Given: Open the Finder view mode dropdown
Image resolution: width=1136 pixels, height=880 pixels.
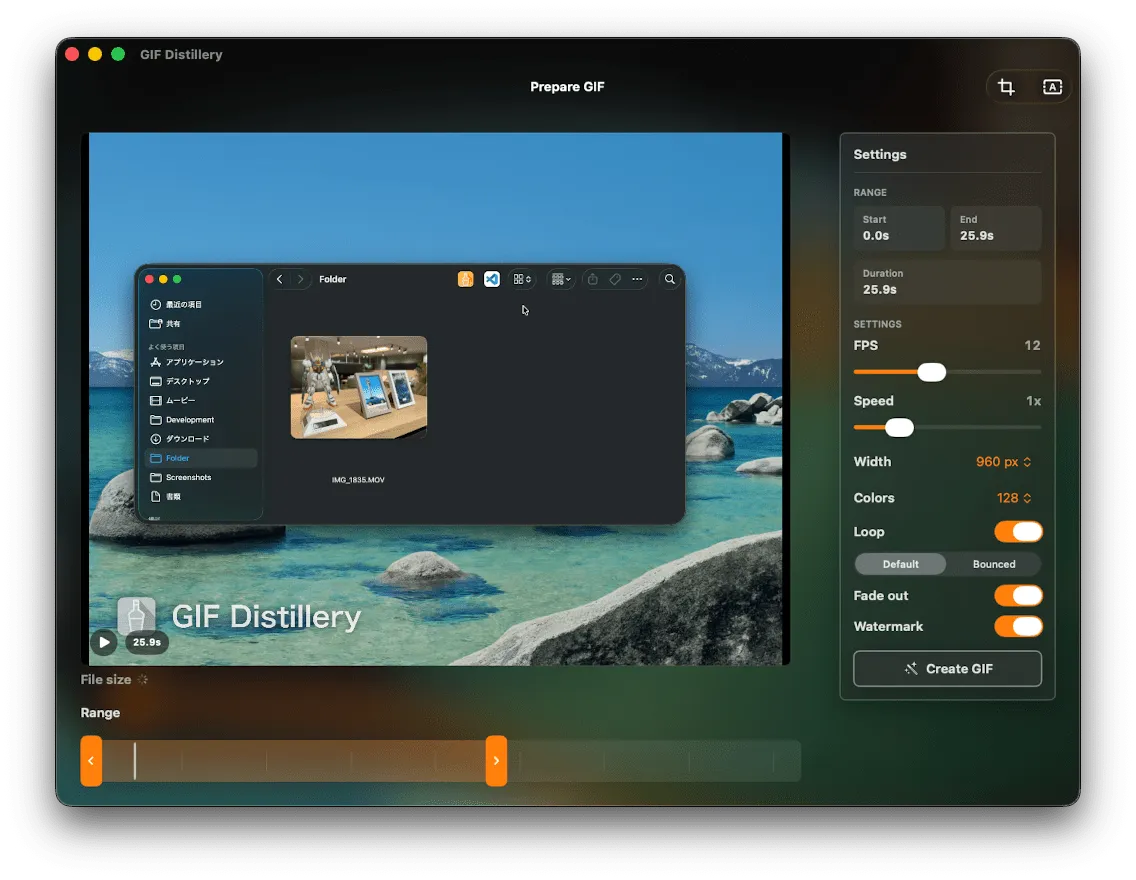Looking at the screenshot, I should [522, 279].
